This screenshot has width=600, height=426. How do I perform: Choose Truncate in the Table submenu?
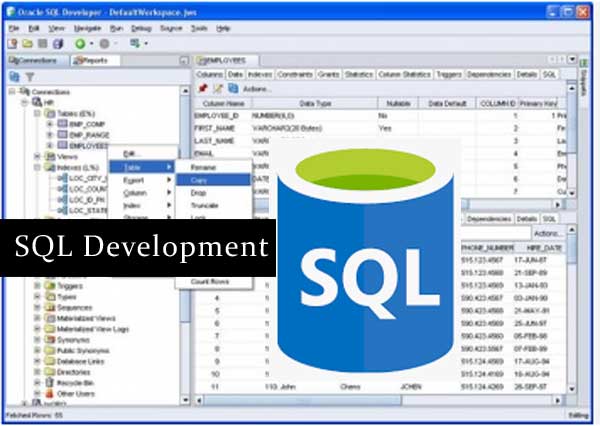tap(214, 206)
